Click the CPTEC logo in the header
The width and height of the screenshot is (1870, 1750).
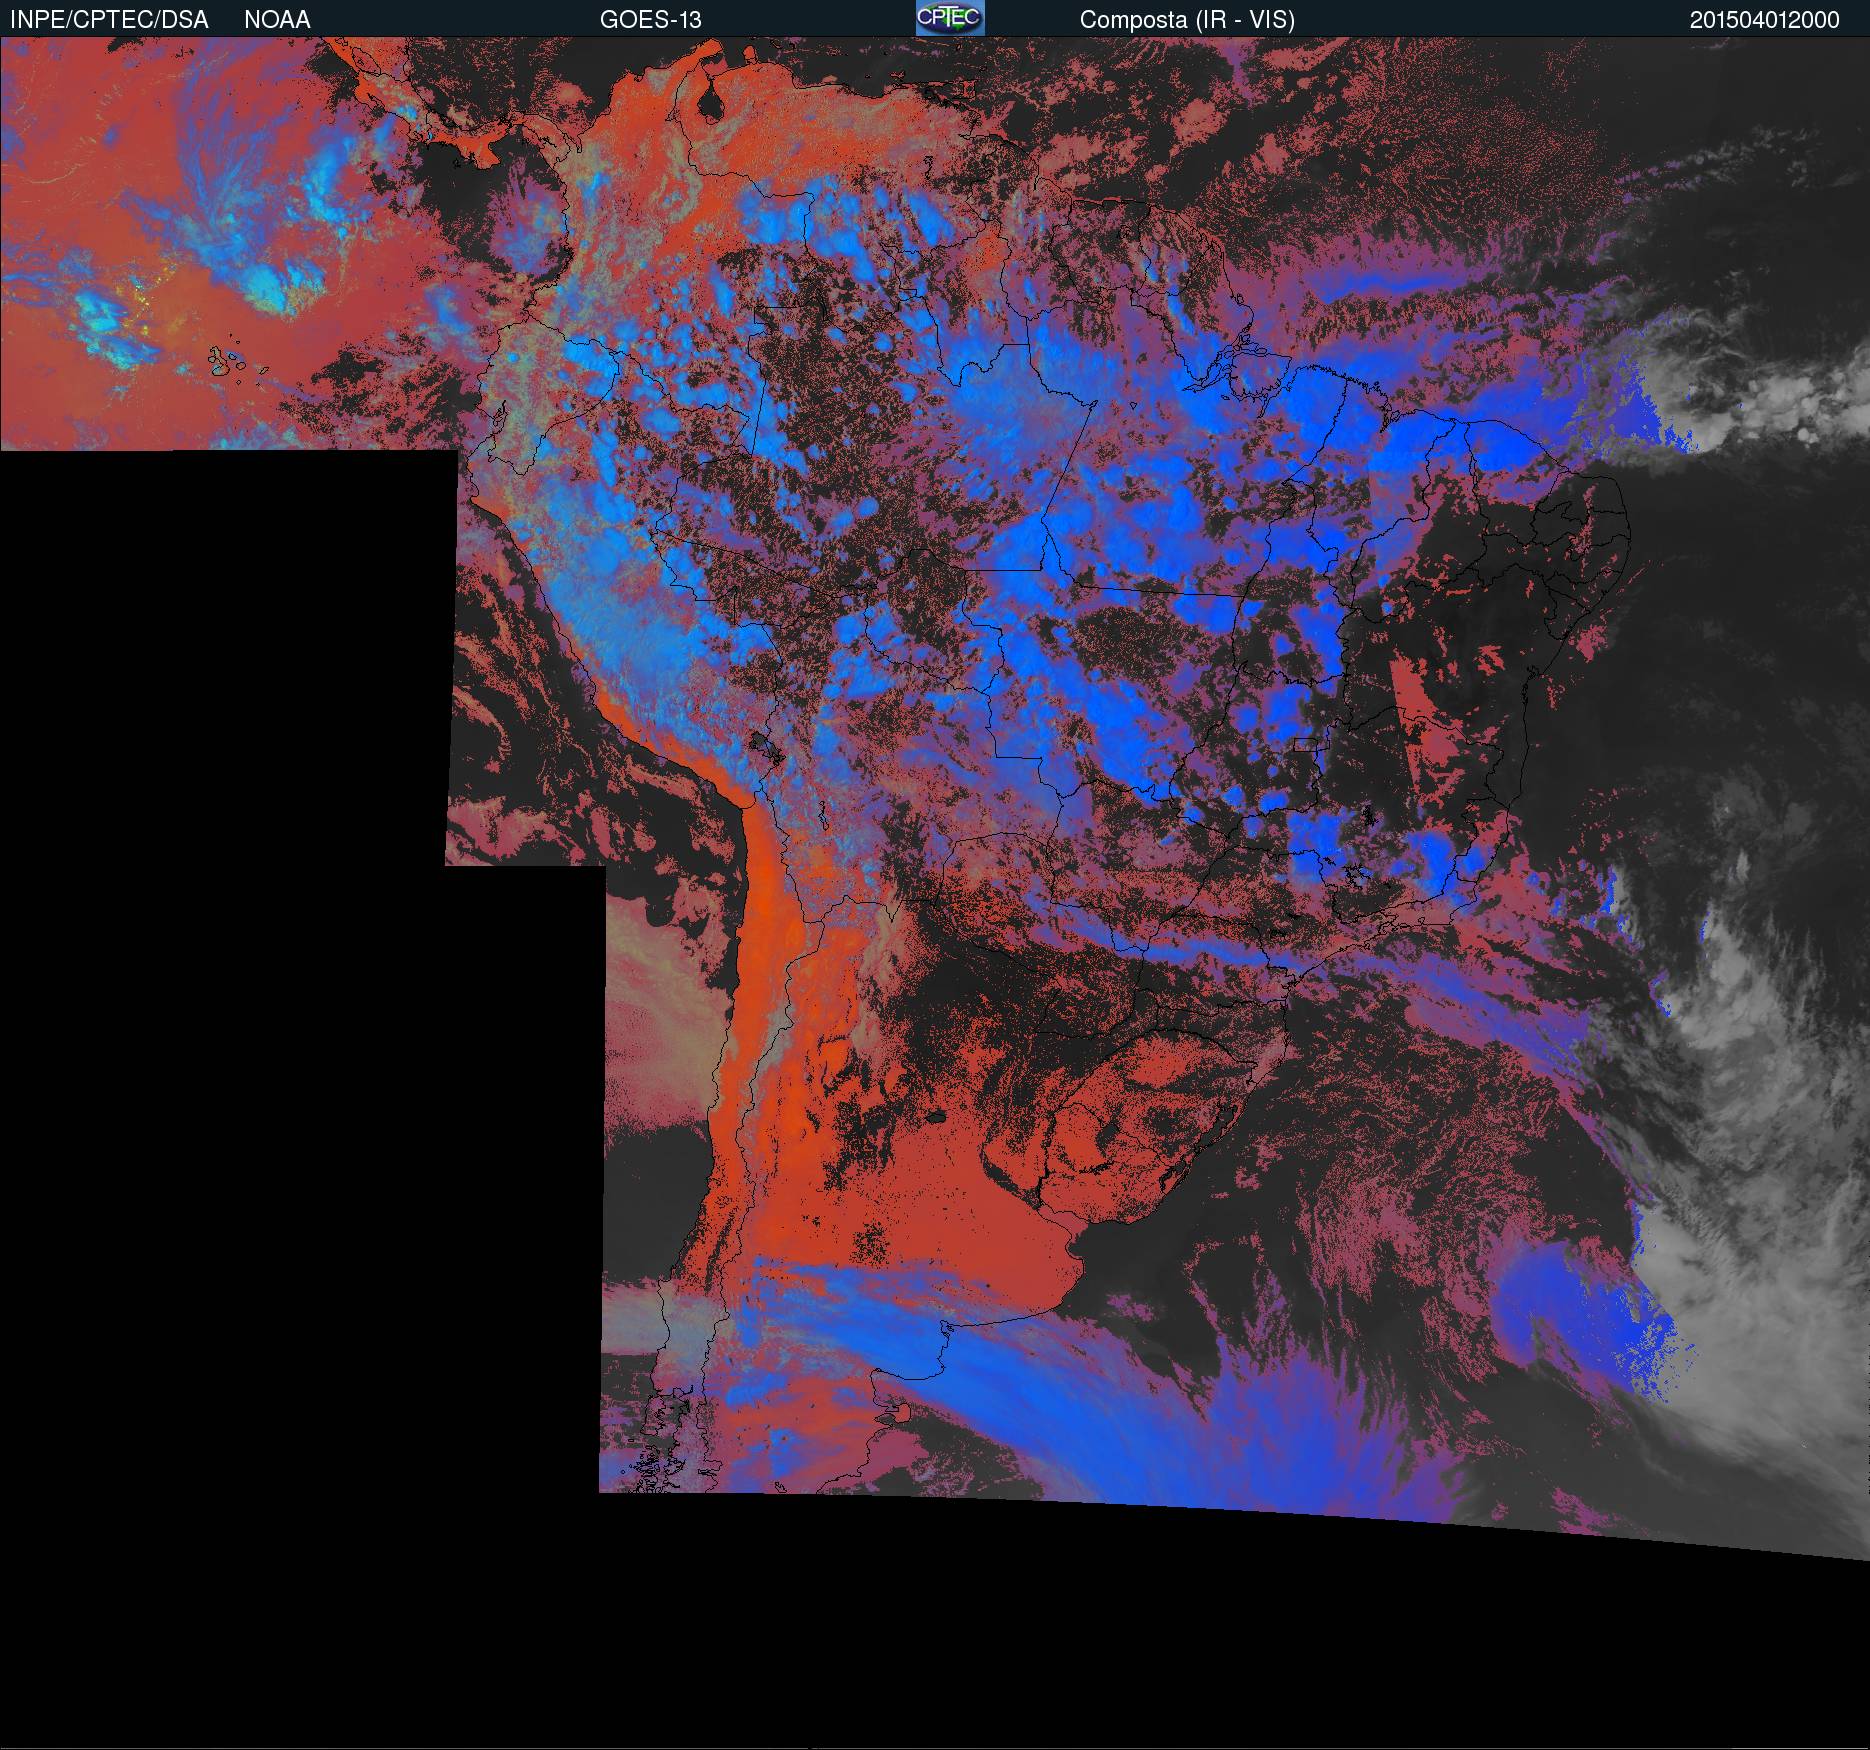coord(950,18)
